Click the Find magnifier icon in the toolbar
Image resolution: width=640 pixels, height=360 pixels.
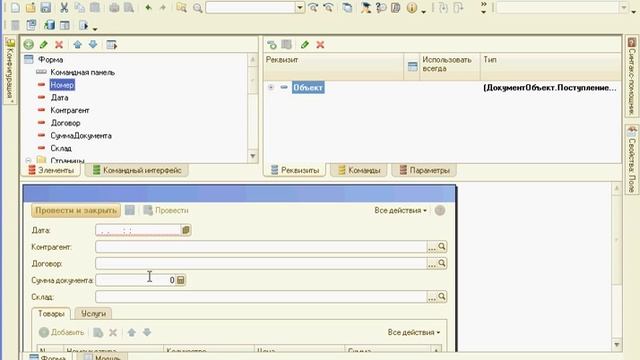point(198,8)
